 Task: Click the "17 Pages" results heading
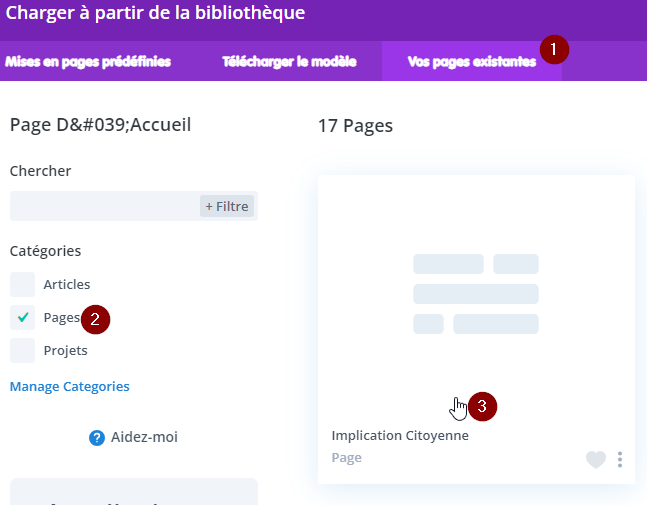(355, 126)
